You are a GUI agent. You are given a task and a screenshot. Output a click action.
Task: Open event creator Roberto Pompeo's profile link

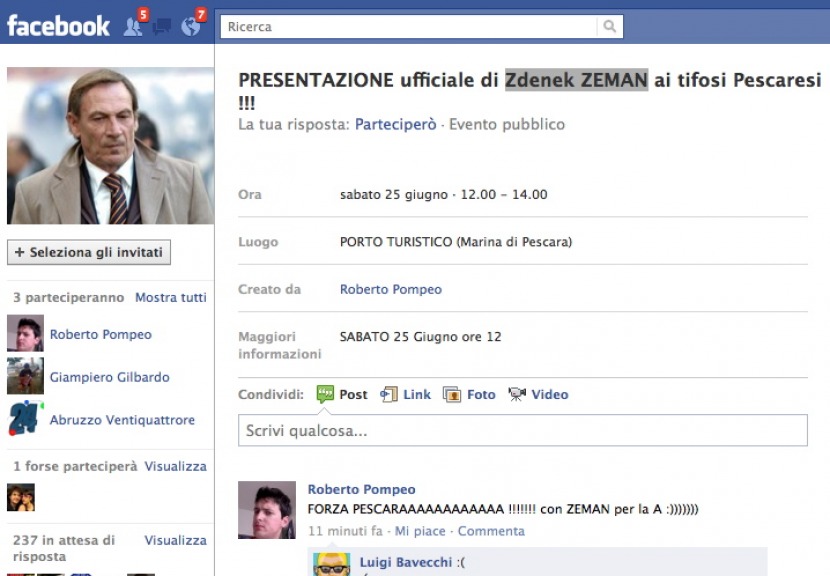(391, 289)
